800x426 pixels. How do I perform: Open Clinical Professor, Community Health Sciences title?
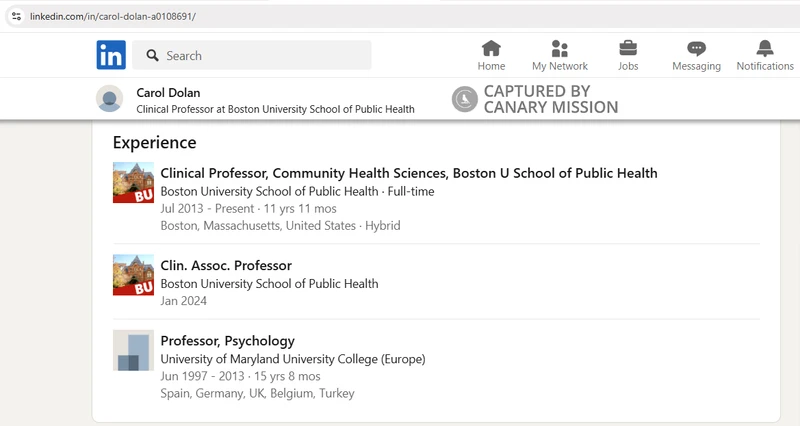click(409, 173)
